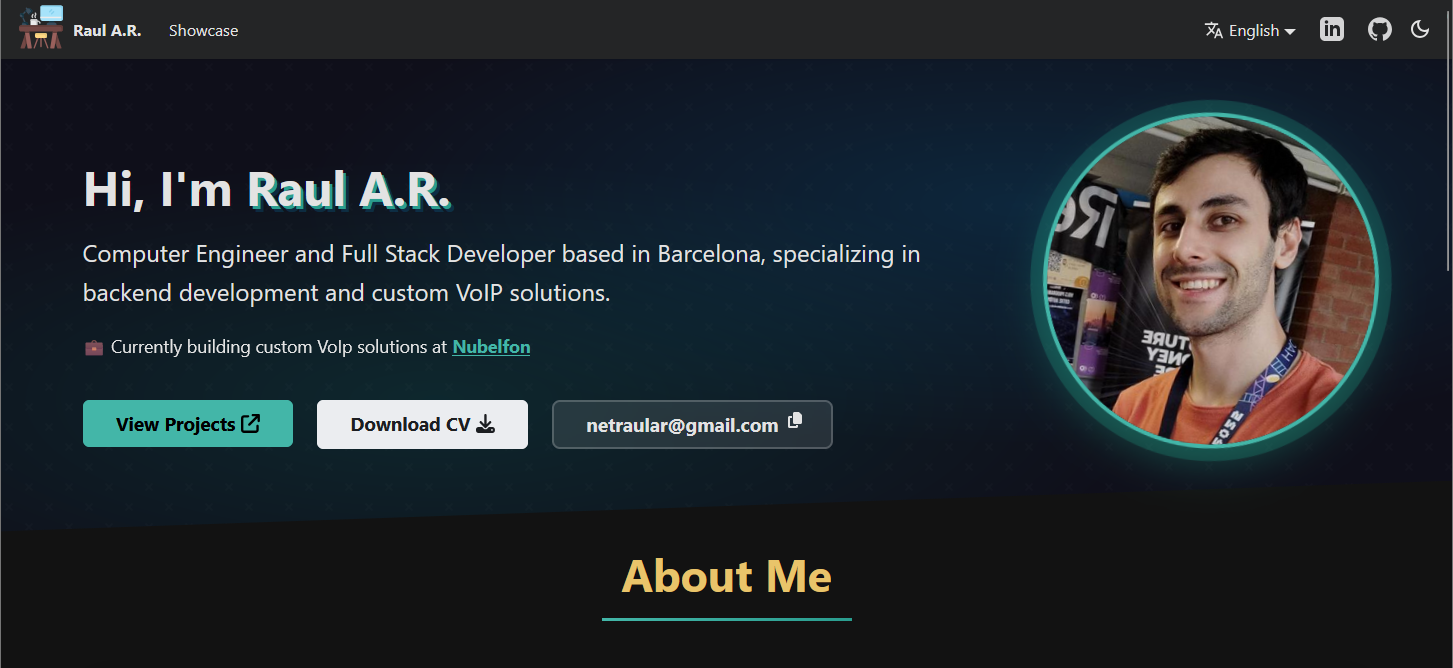Click the View Projects button
Screen dimensions: 1453x668
[187, 423]
